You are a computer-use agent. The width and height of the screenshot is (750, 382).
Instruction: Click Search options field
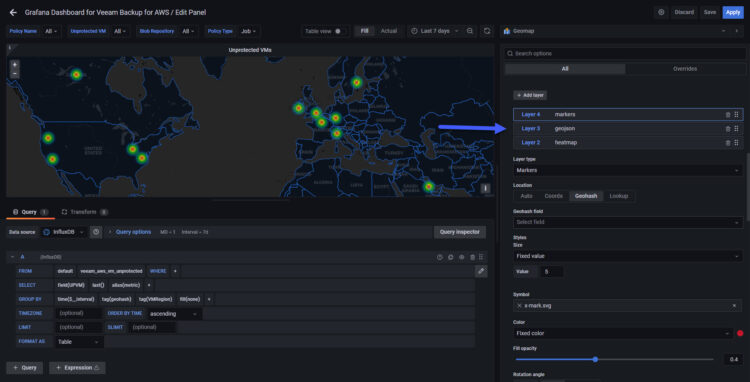pos(626,54)
